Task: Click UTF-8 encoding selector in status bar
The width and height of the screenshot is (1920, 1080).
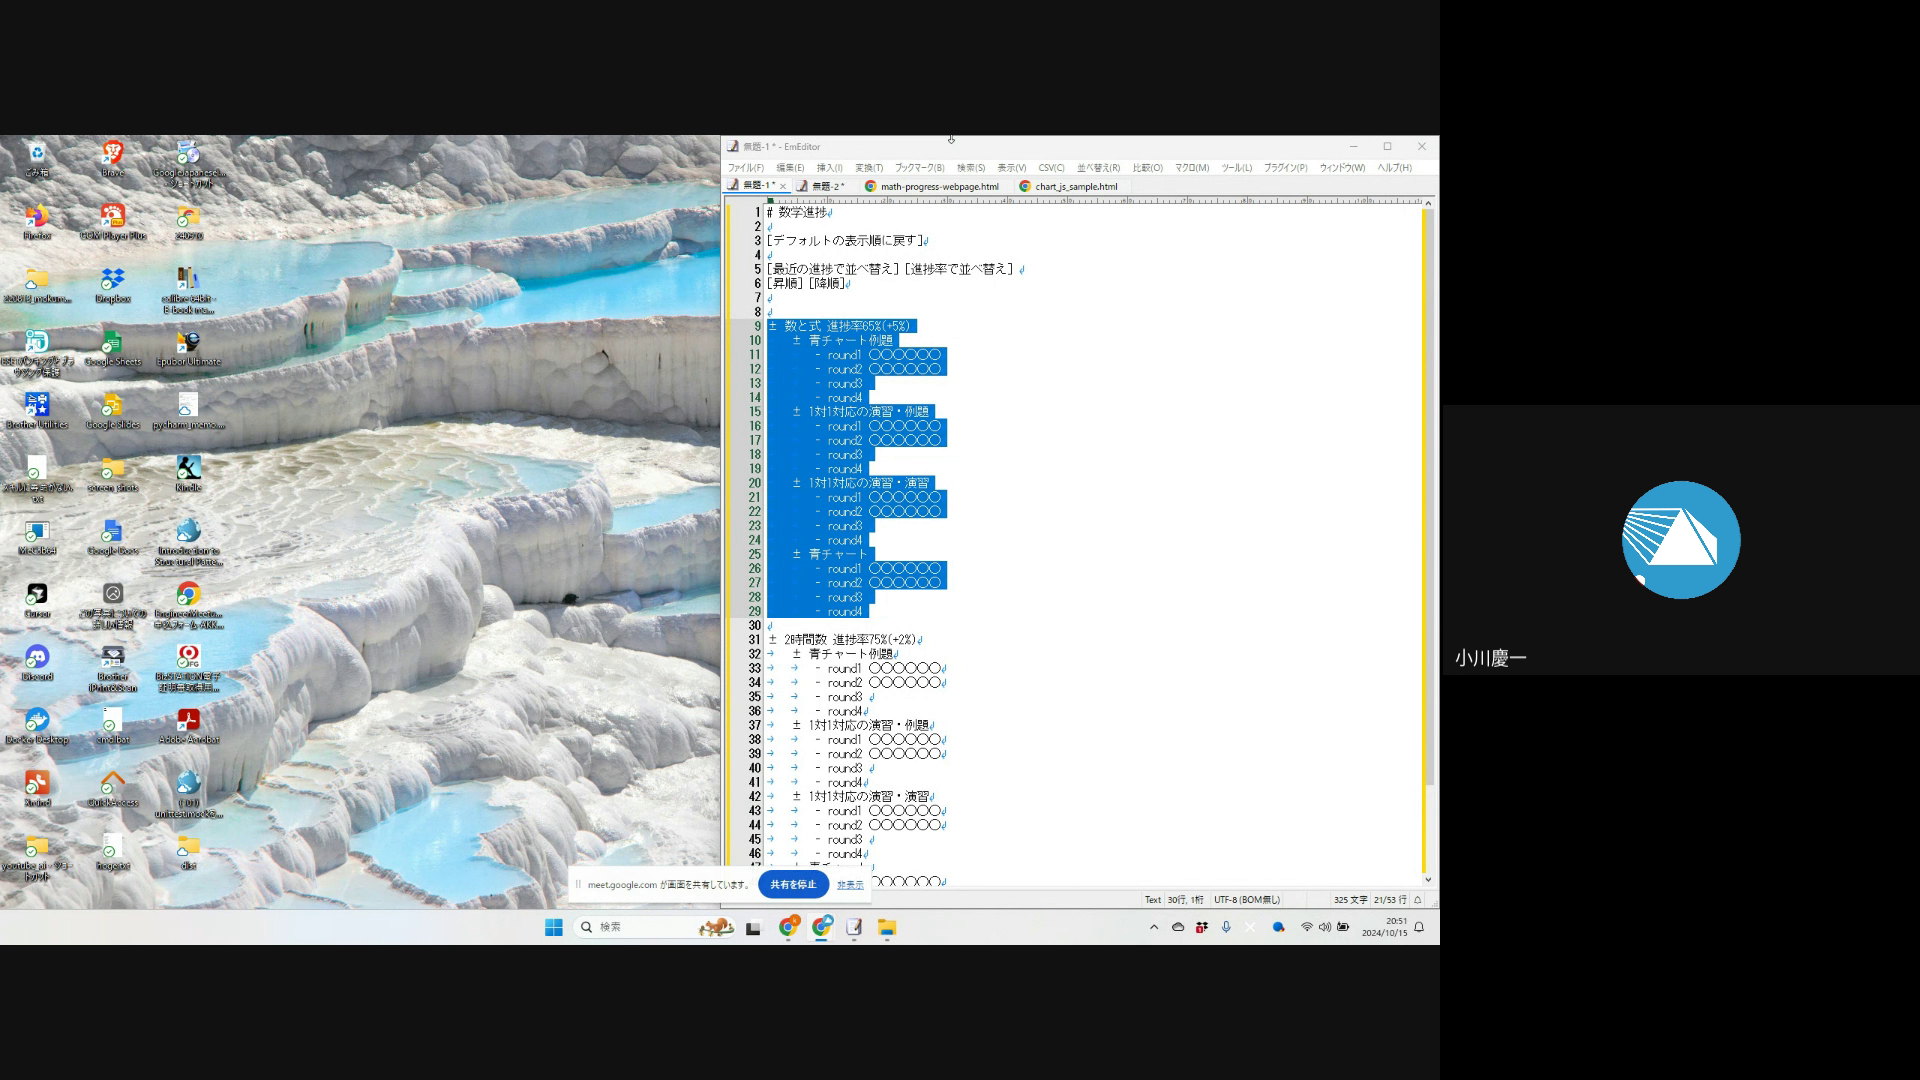Action: click(x=1246, y=900)
